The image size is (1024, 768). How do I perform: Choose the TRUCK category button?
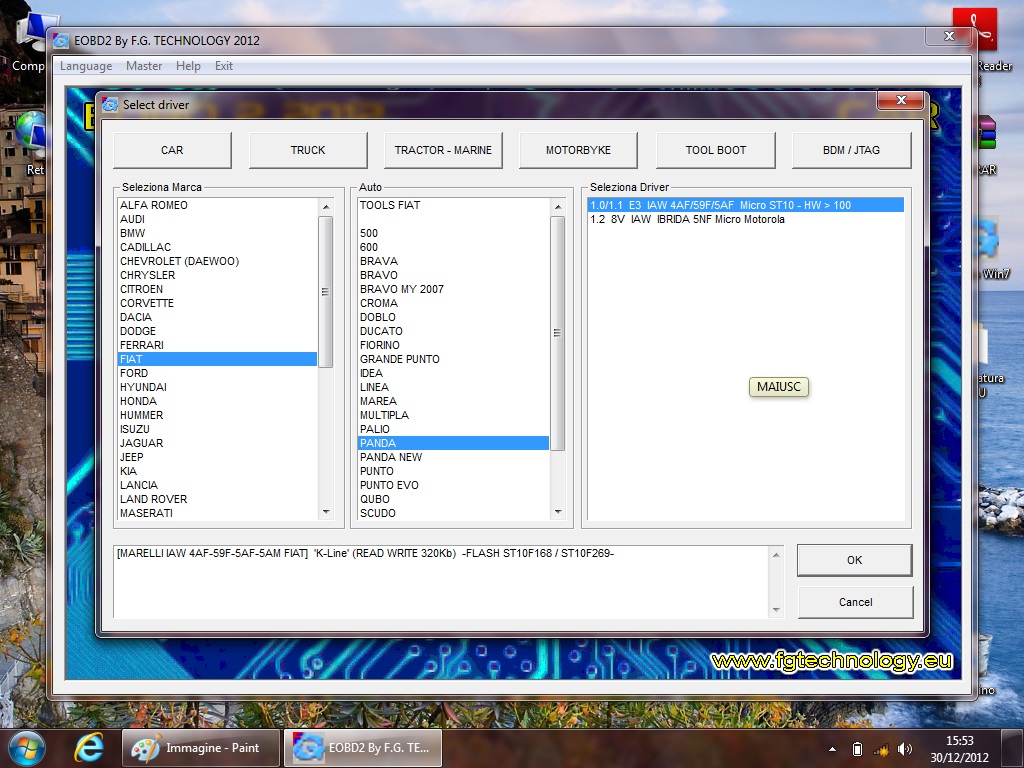click(x=308, y=150)
